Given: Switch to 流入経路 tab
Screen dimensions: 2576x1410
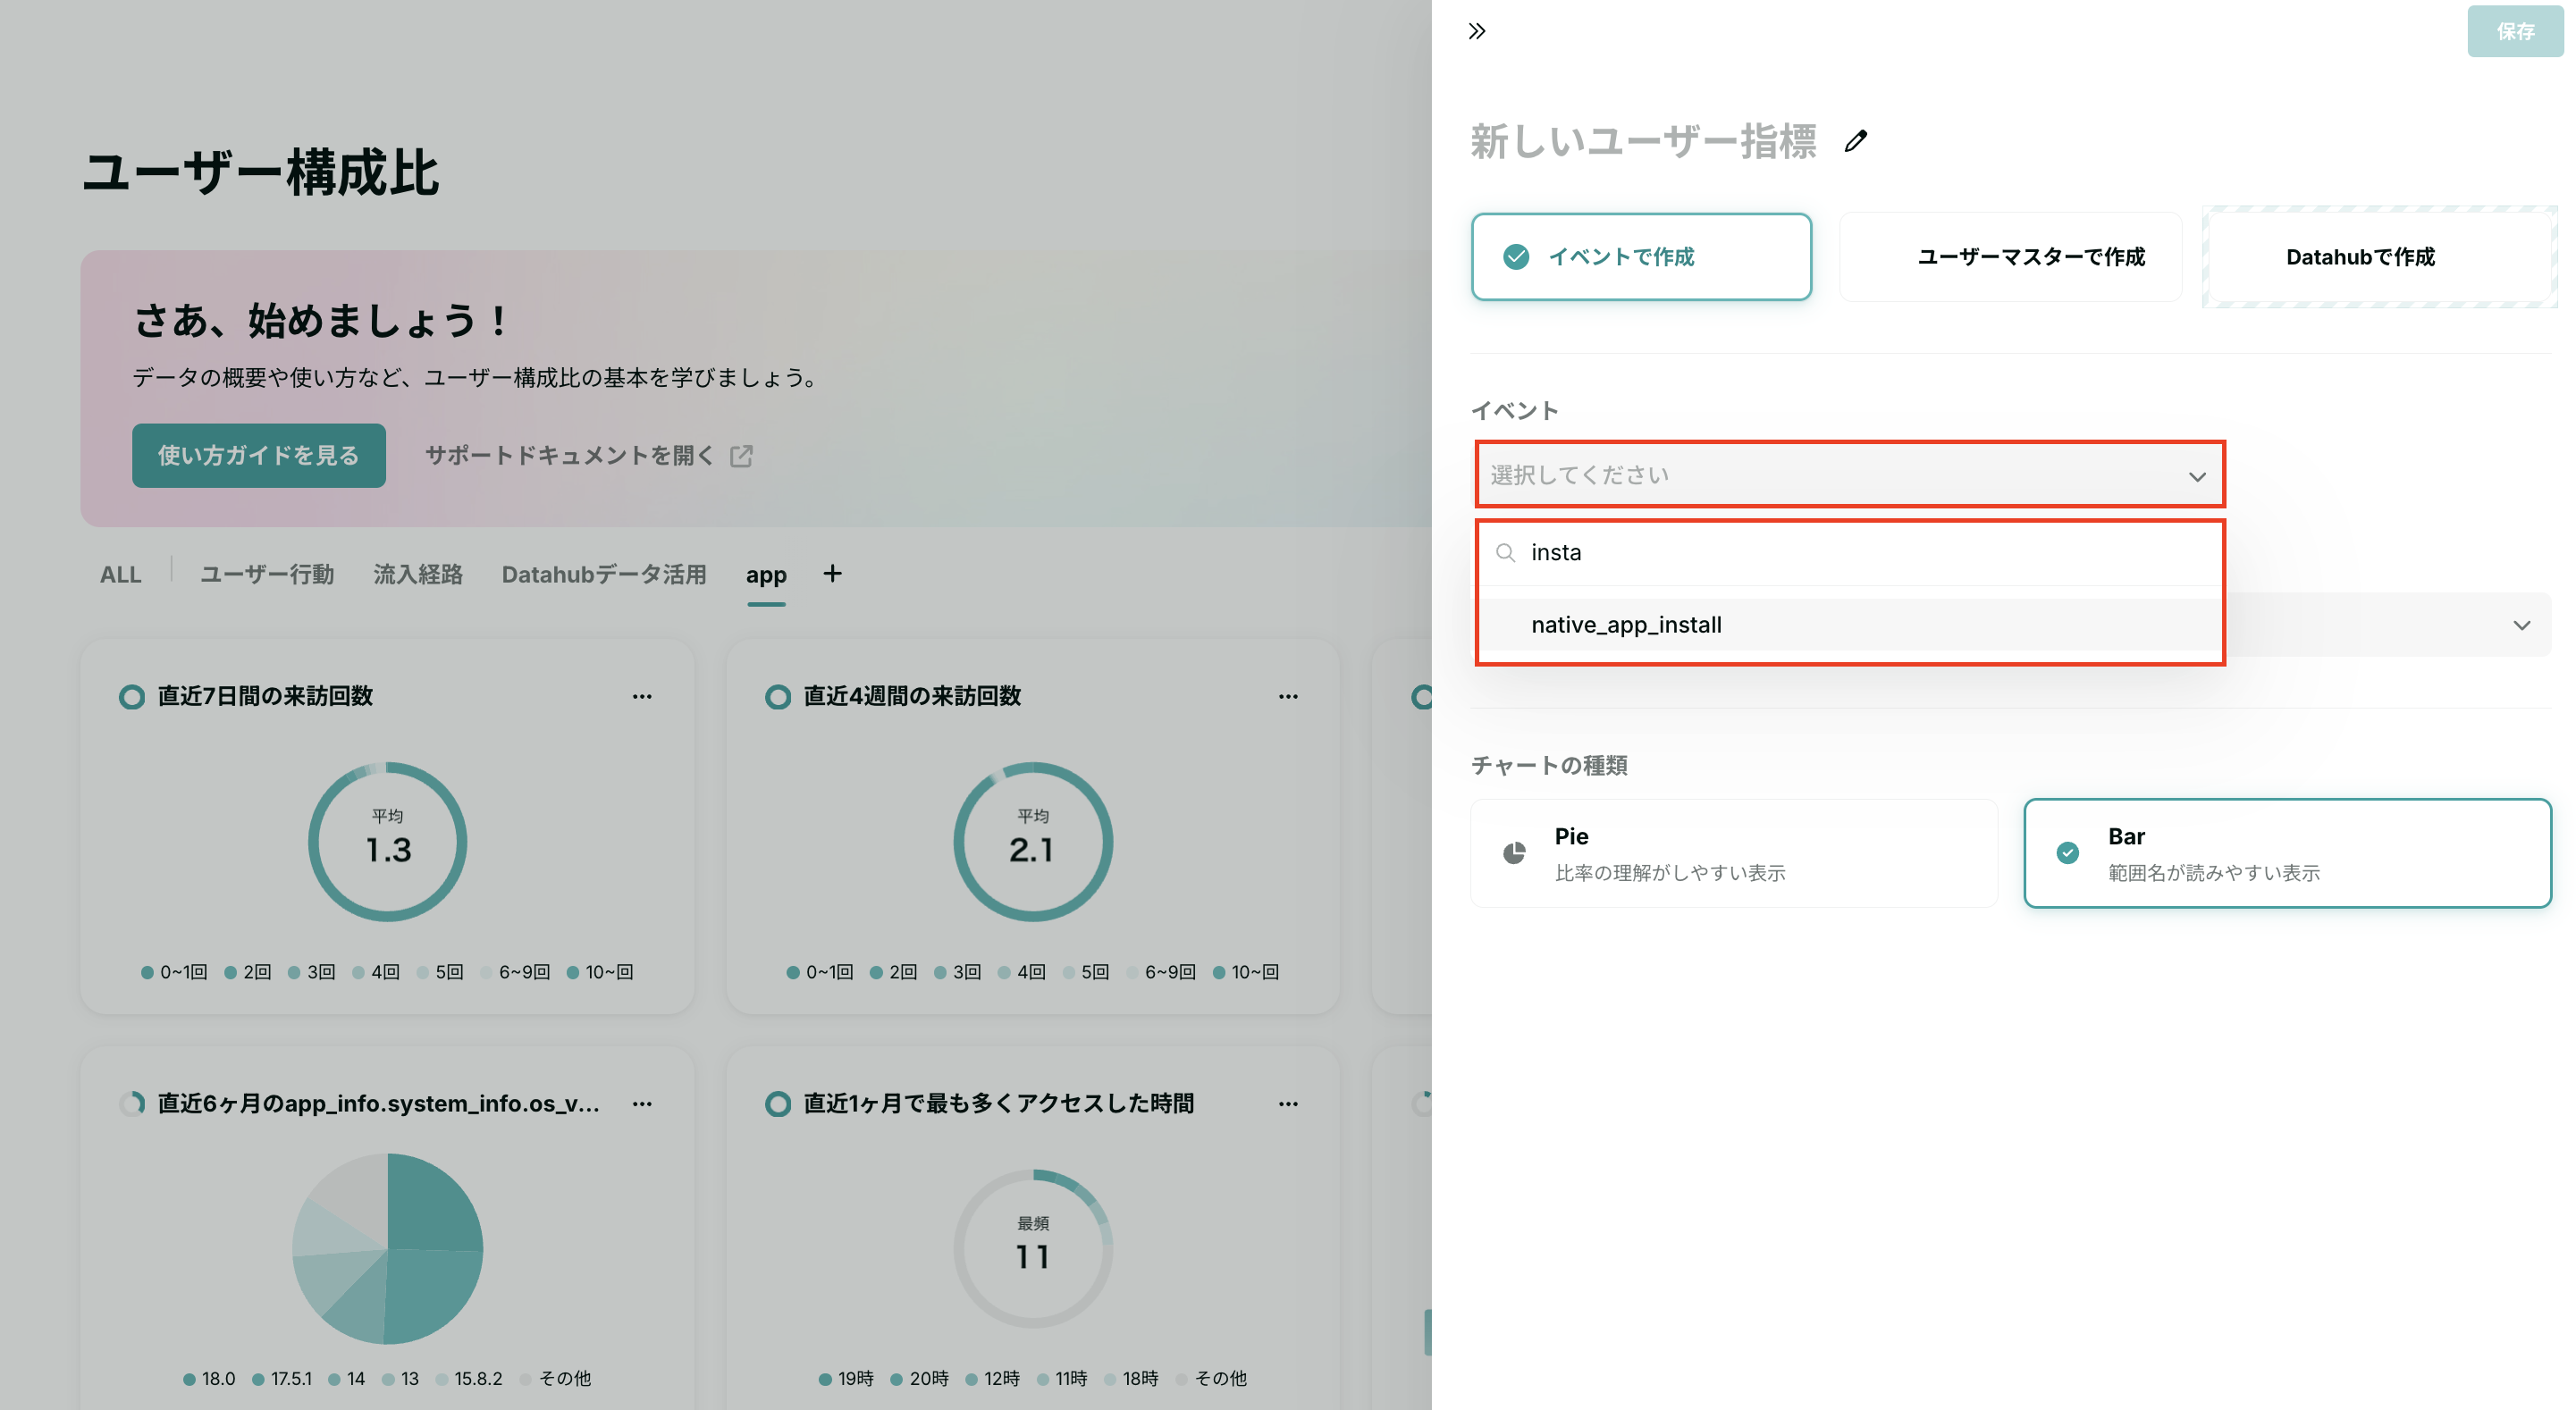Looking at the screenshot, I should tap(418, 574).
